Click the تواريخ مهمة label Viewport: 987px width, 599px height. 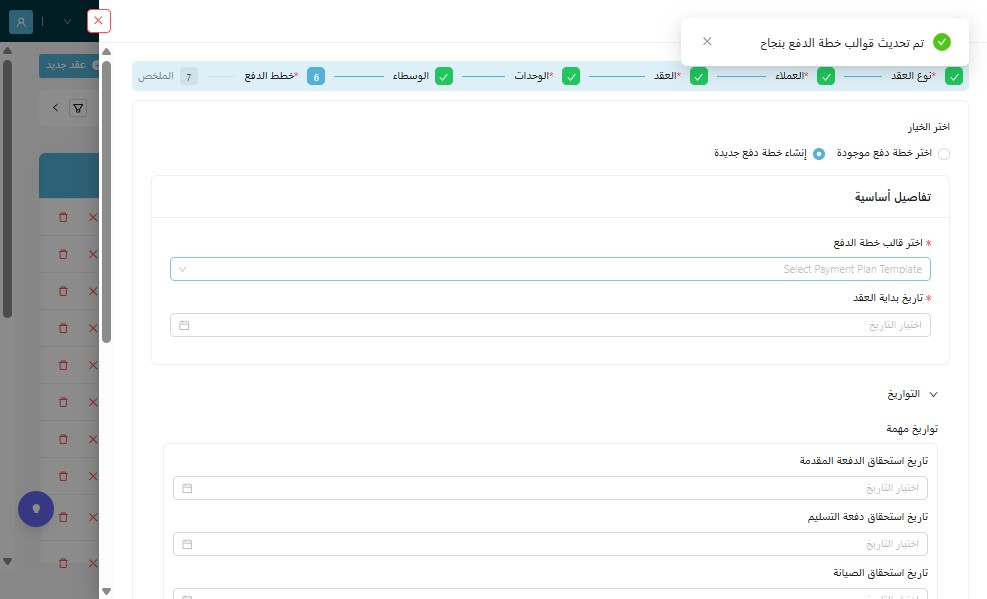[x=912, y=429]
